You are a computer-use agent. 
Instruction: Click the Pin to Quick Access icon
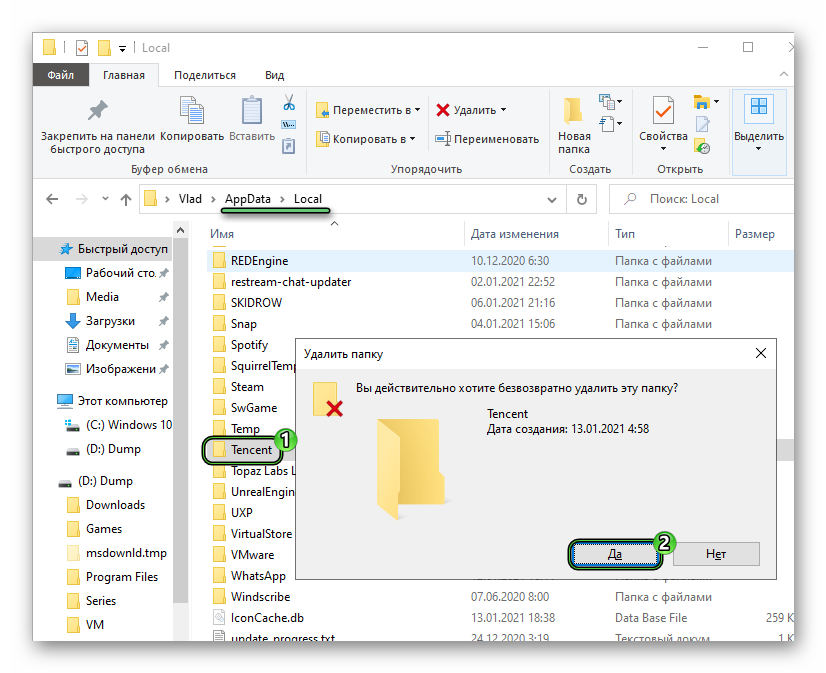[97, 112]
